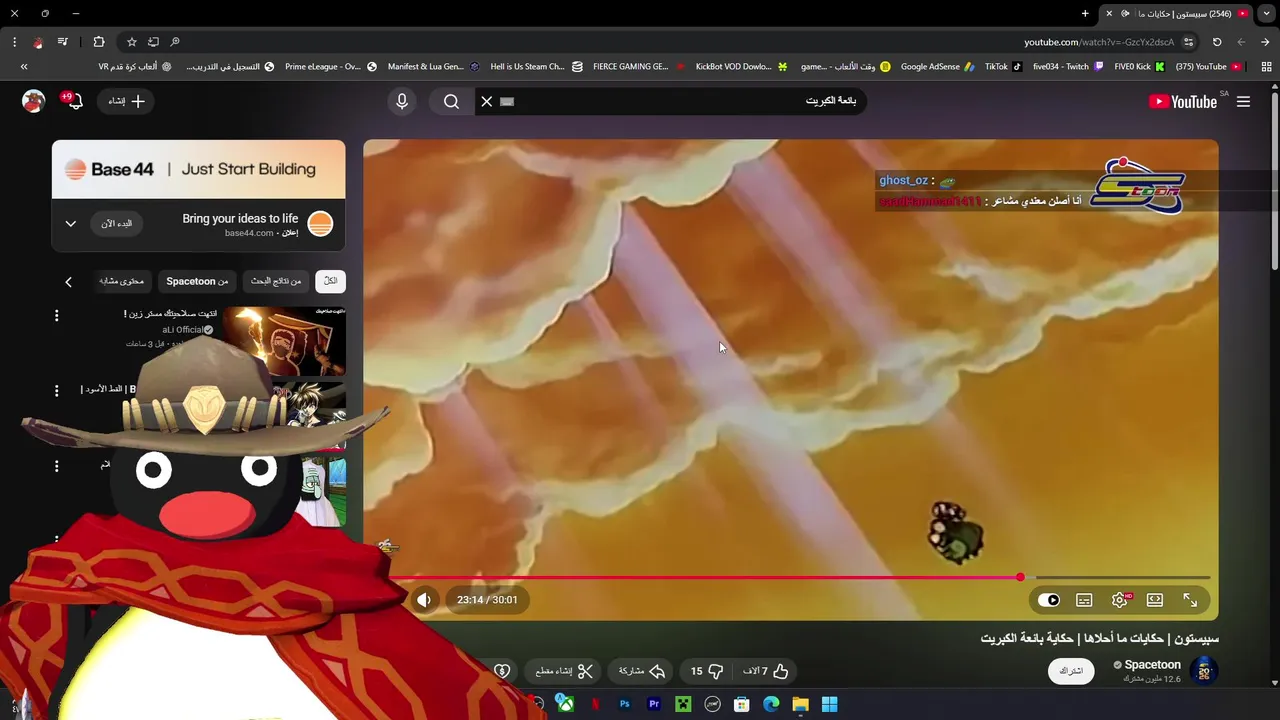The image size is (1280, 720).
Task: Go back with the browser back arrow
Action: click(1265, 42)
